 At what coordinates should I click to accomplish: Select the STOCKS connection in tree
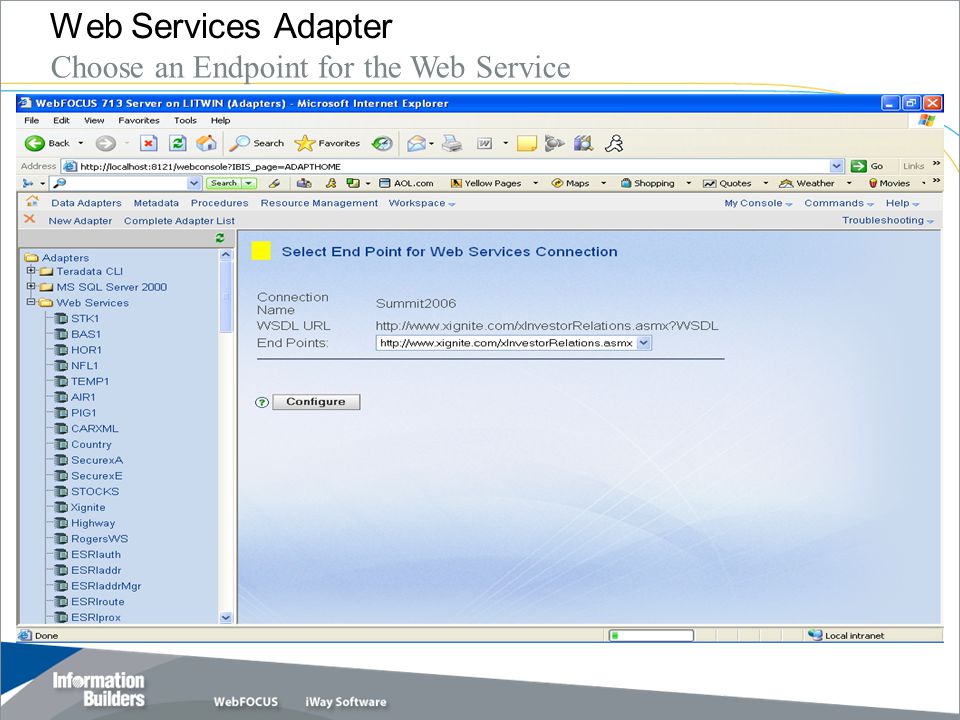(95, 492)
